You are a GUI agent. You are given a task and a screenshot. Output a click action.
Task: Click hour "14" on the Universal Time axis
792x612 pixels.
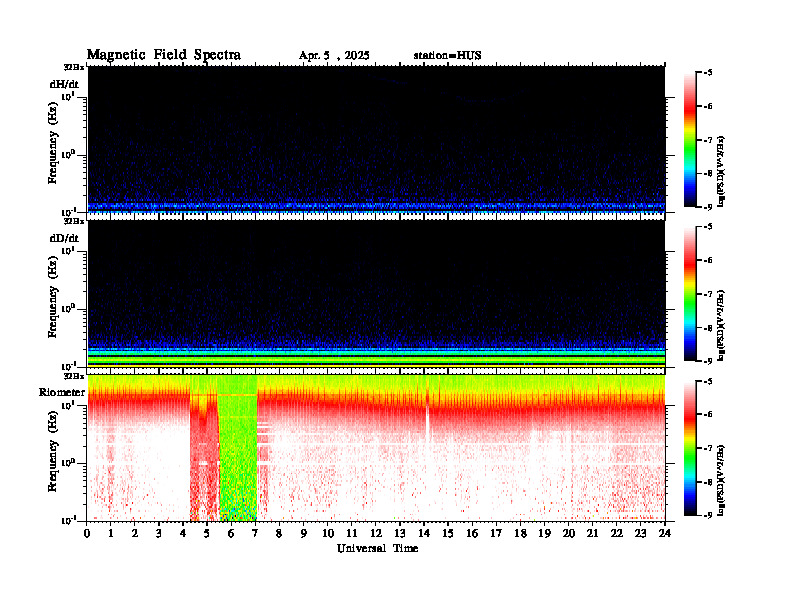(424, 533)
